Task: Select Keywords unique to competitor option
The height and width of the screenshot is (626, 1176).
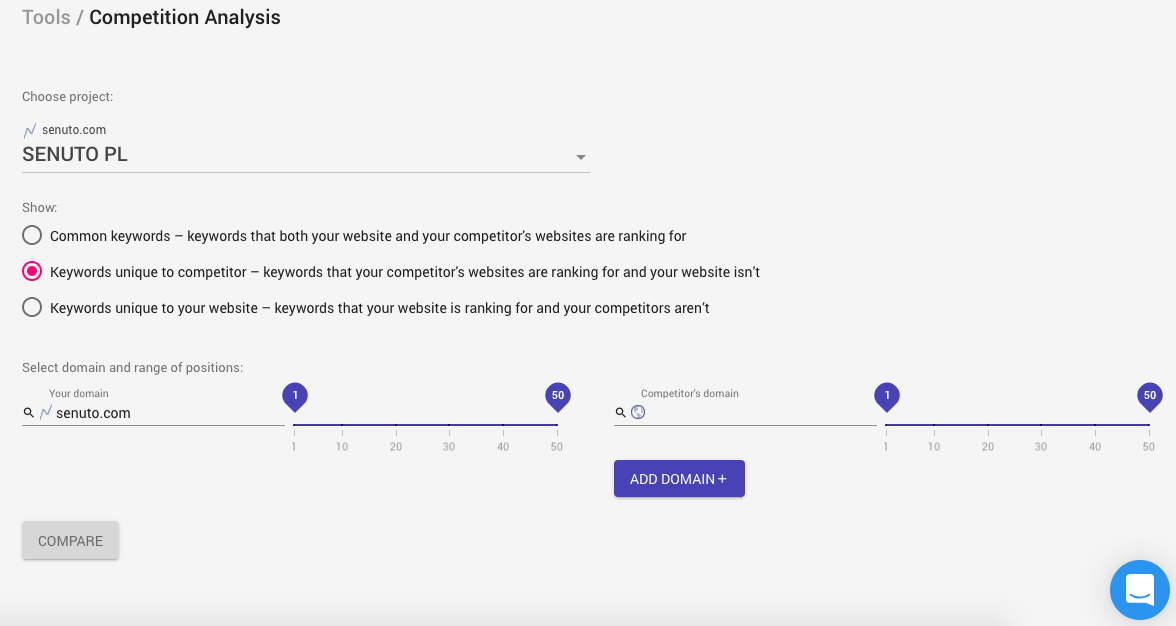Action: [33, 272]
